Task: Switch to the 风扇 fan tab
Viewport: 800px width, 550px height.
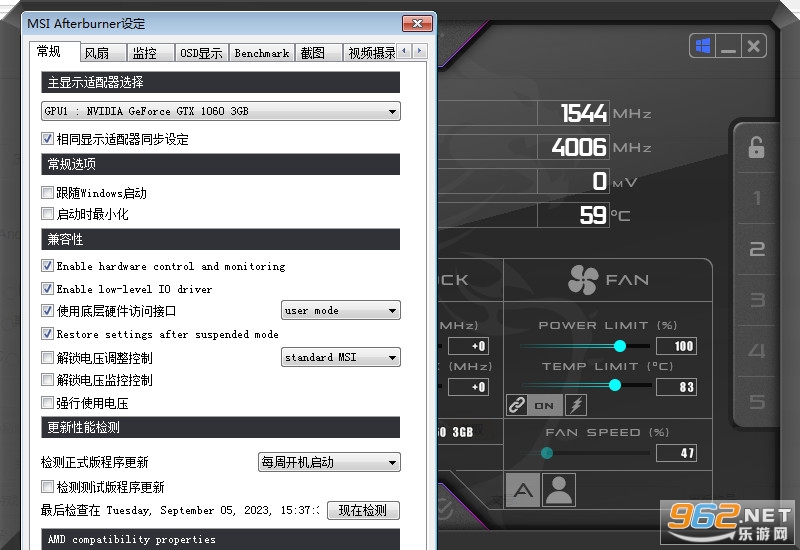Action: 104,53
